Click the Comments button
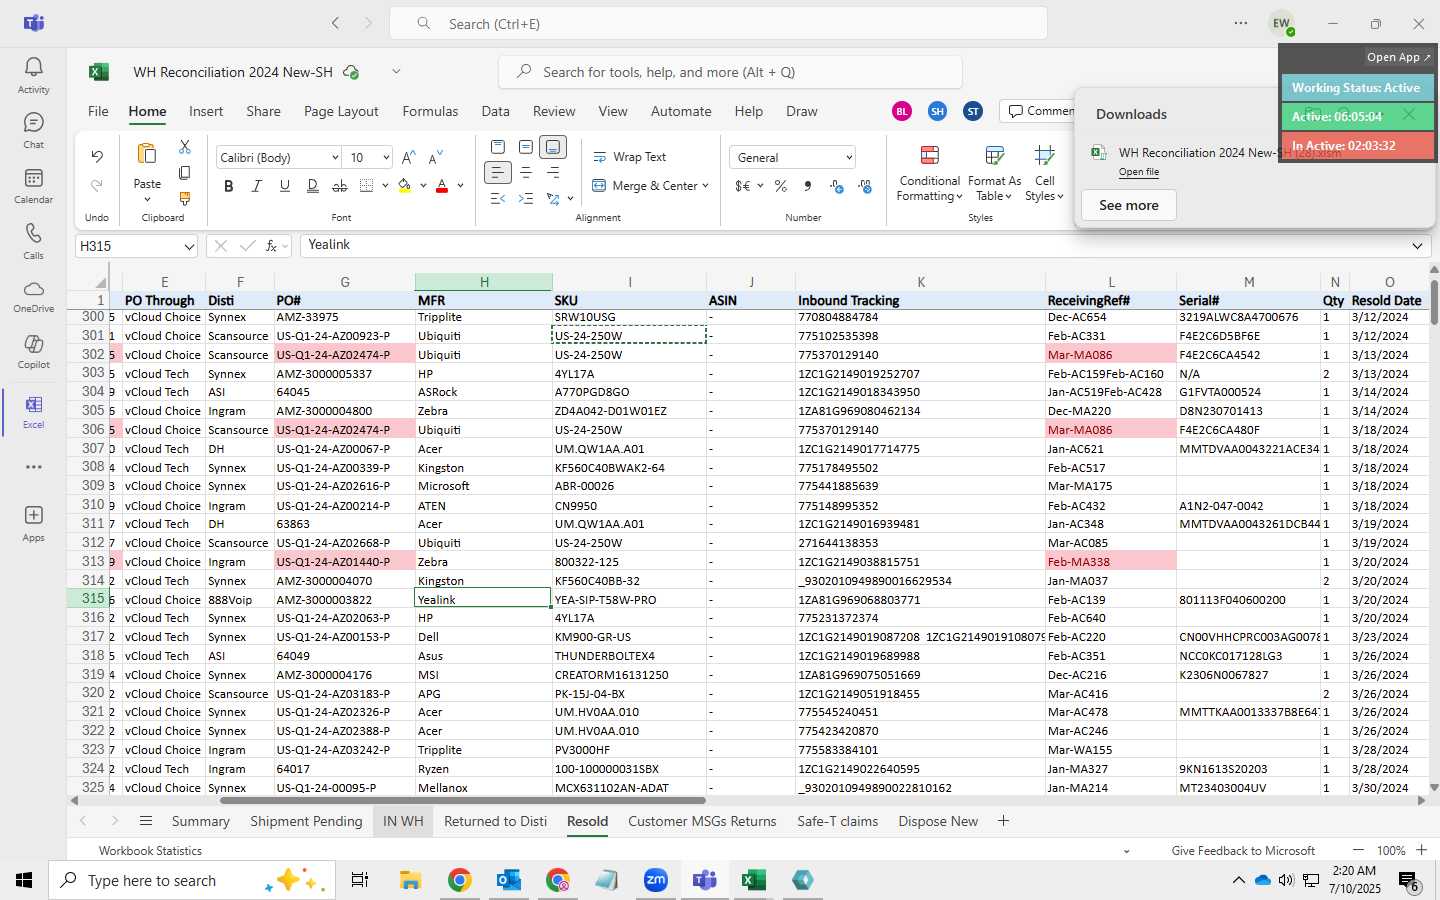 [1040, 111]
